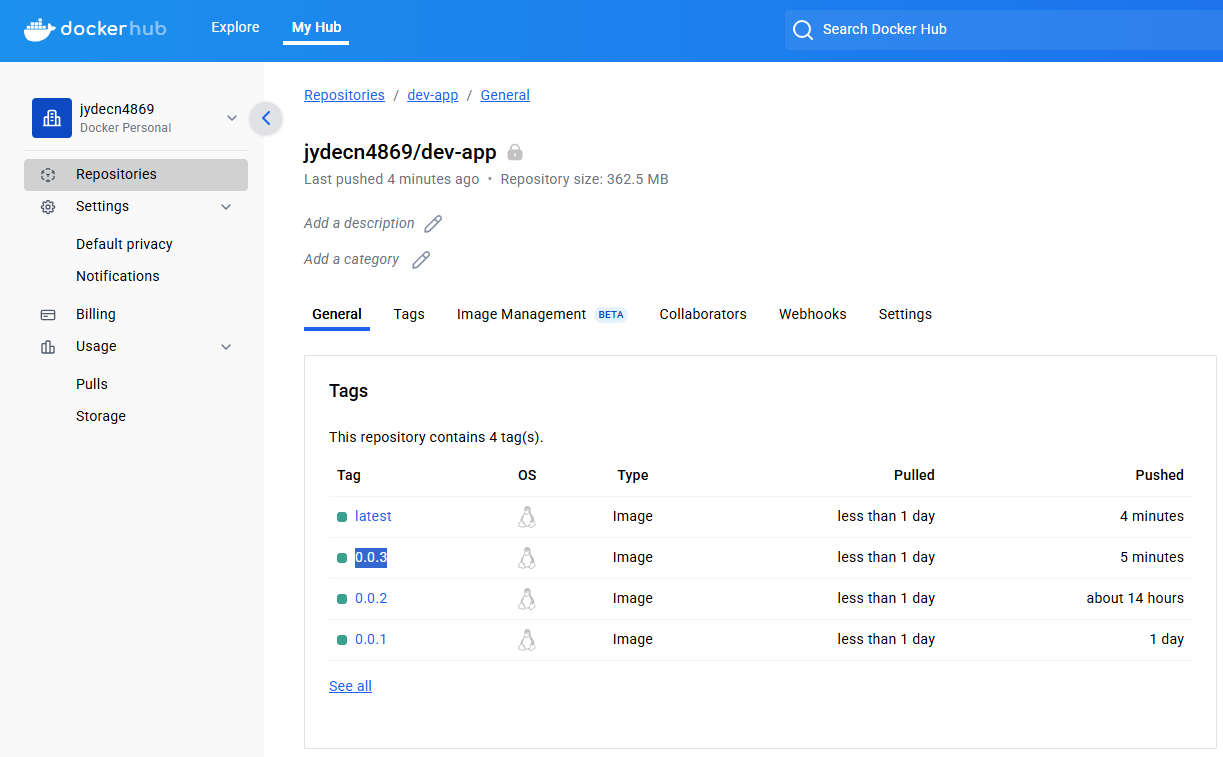The image size is (1223, 757).
Task: Click the green status dot for 0.0.2 tag
Action: (x=342, y=599)
